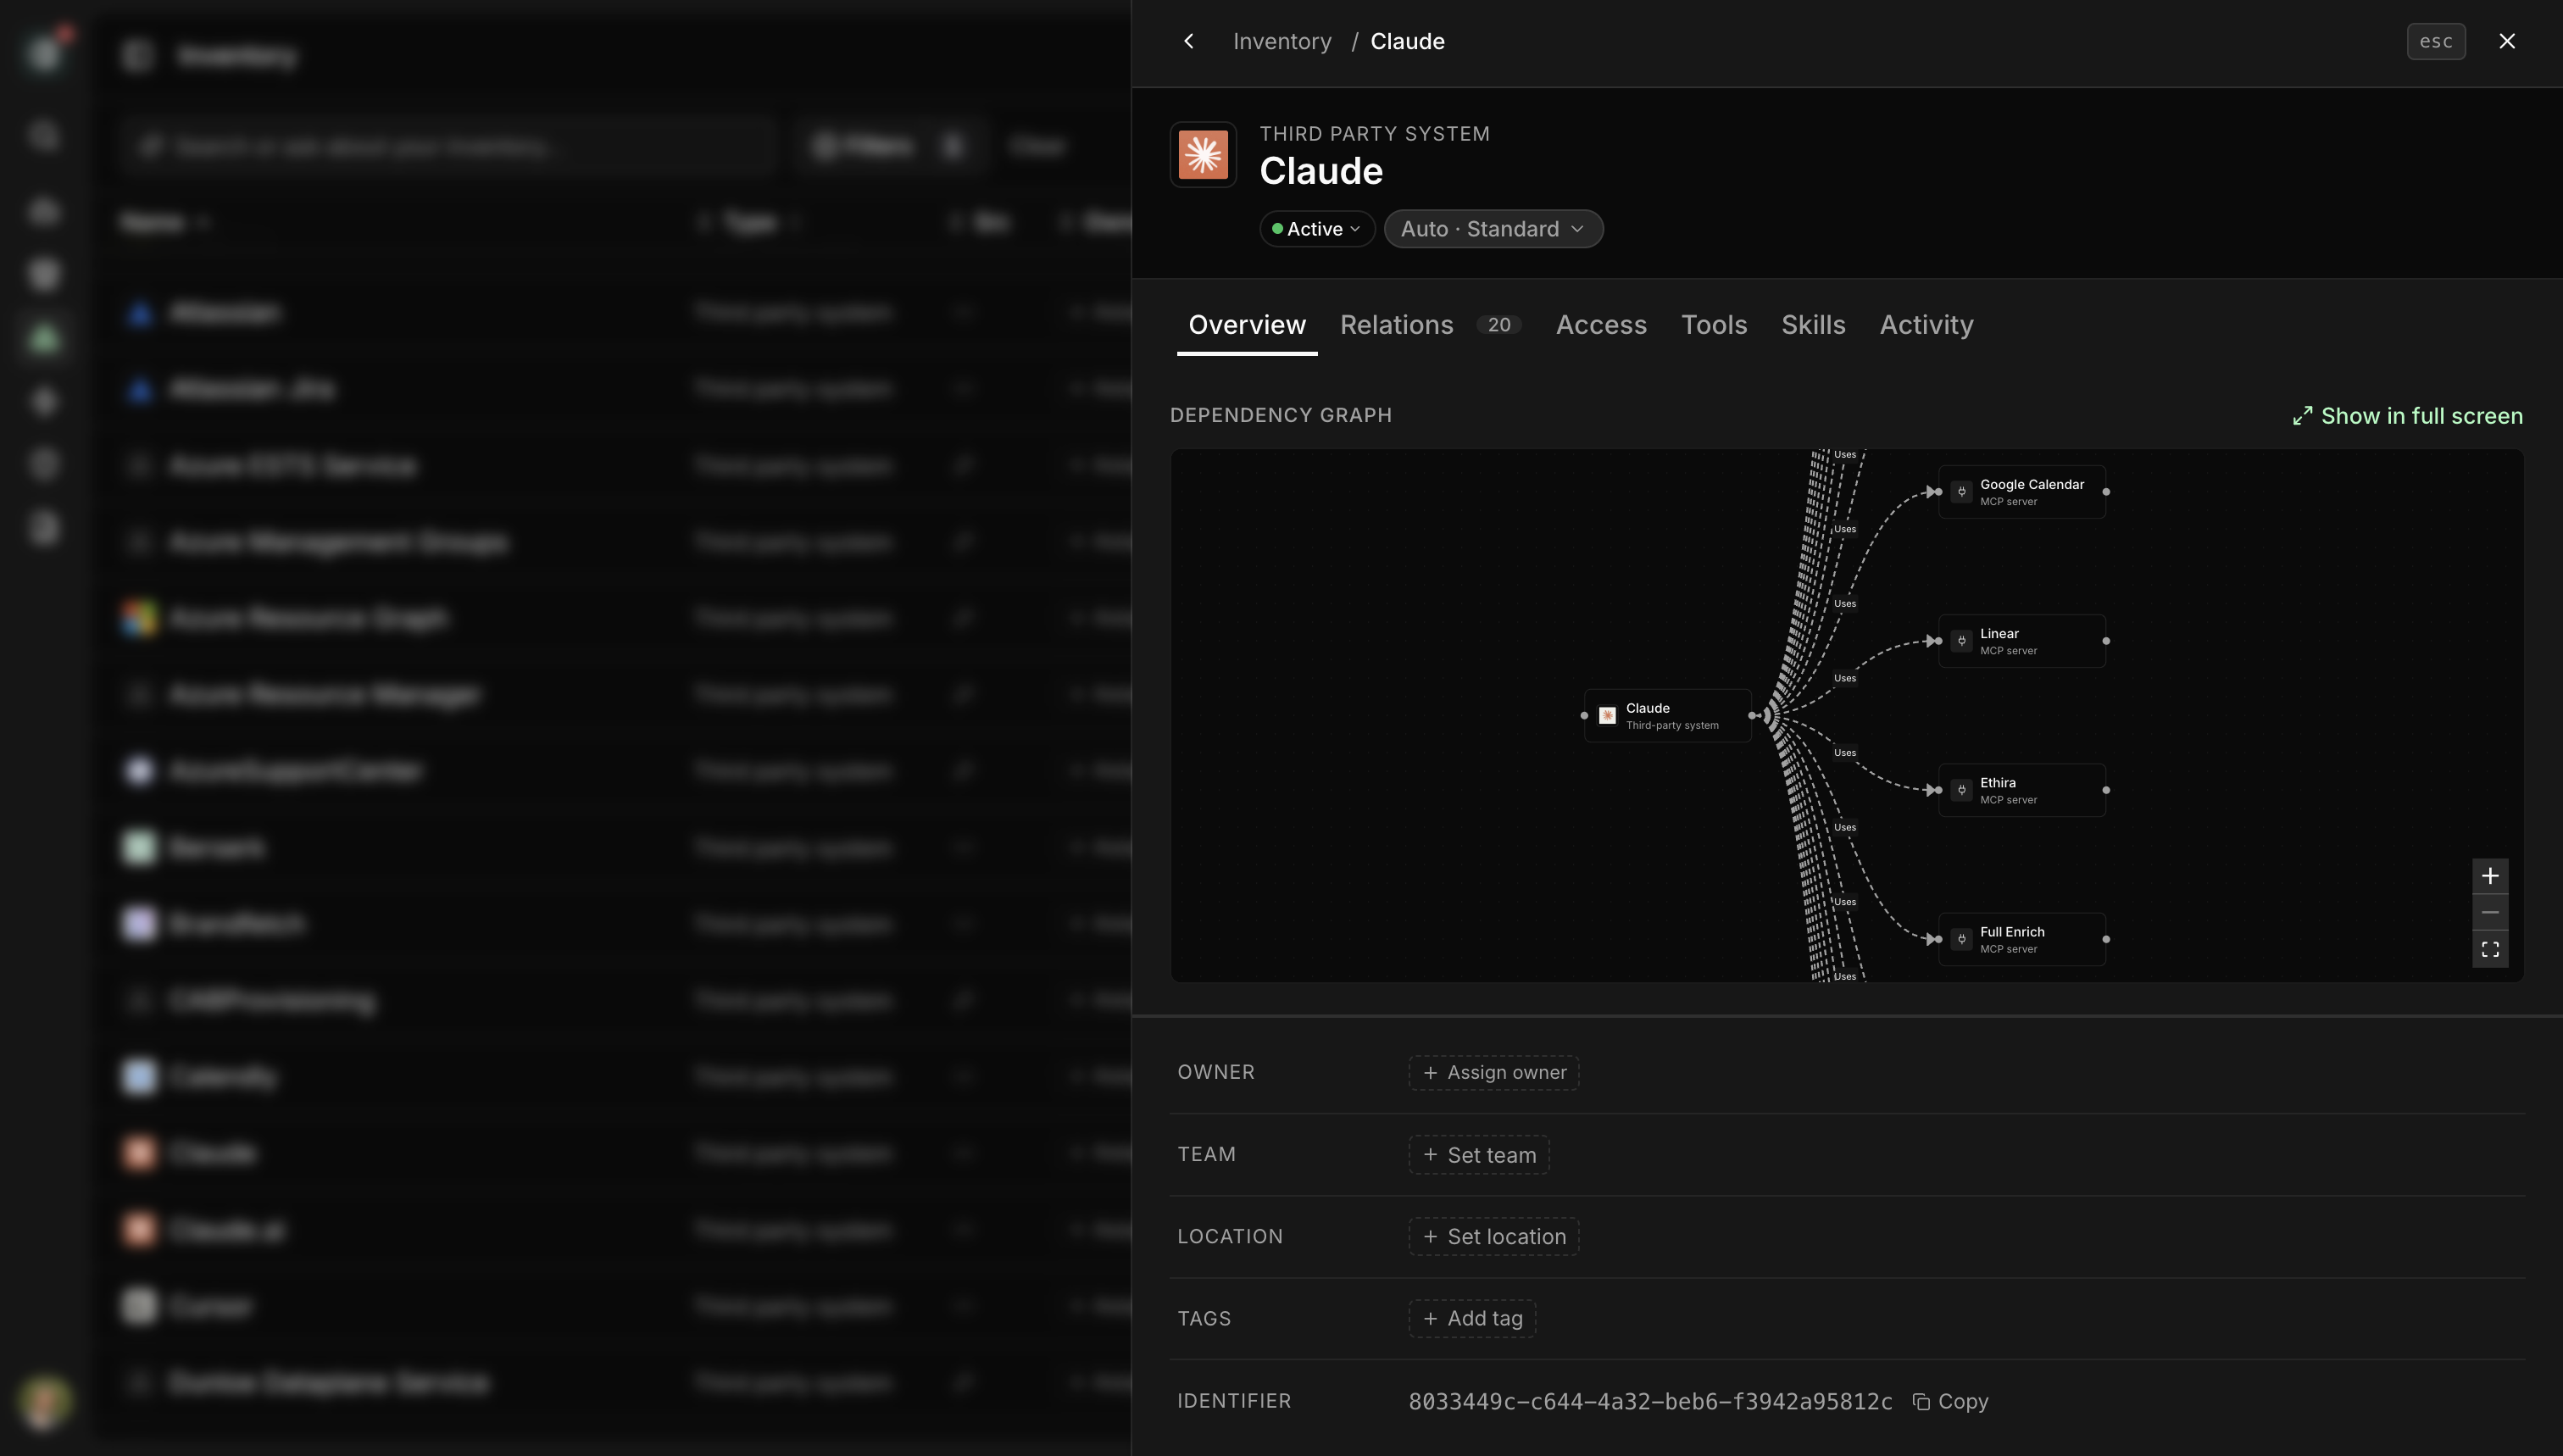The image size is (2563, 1456).
Task: Click the Inventory breadcrumb link
Action: click(x=1282, y=41)
